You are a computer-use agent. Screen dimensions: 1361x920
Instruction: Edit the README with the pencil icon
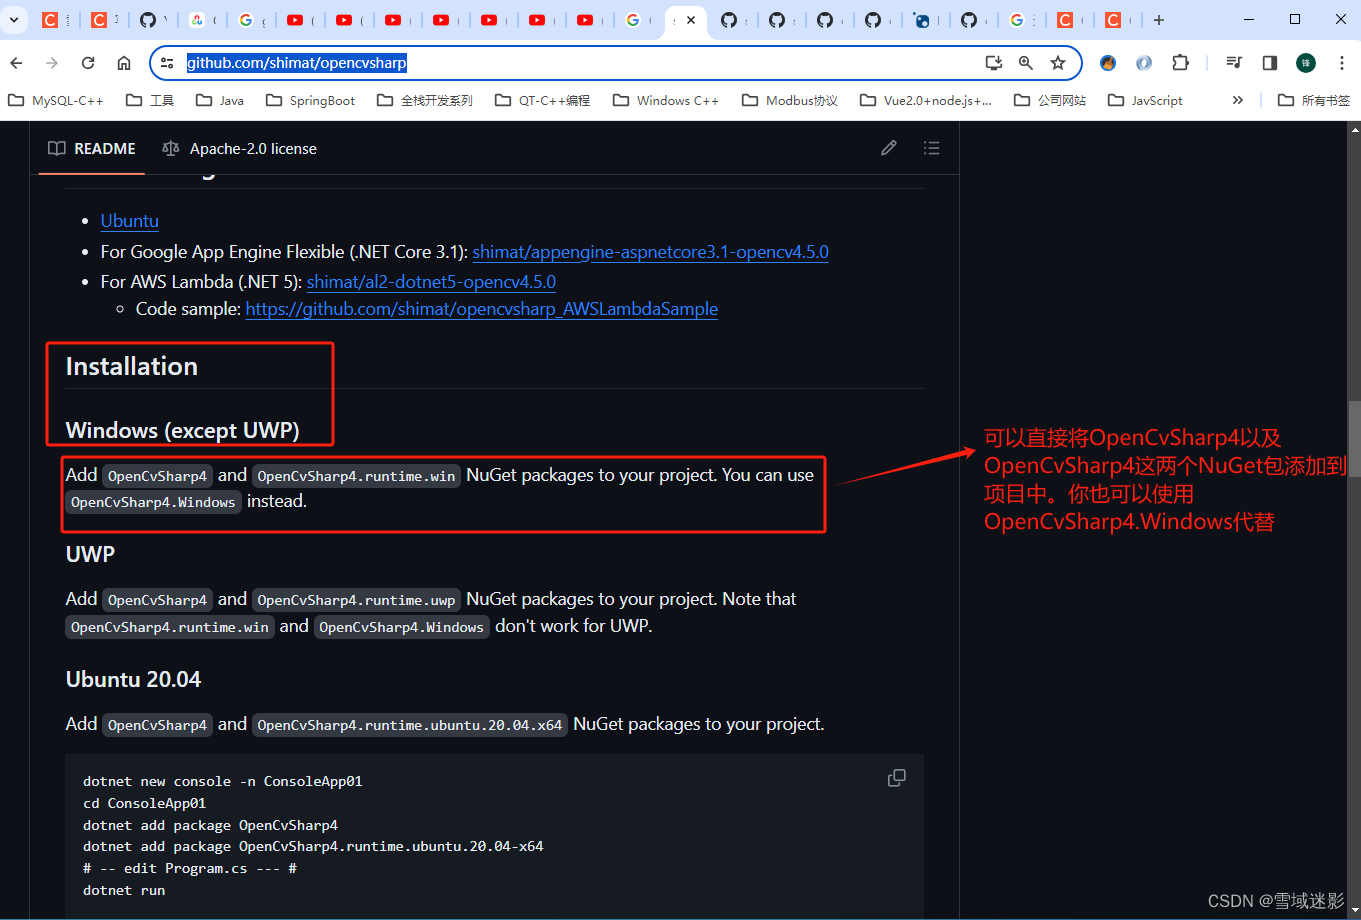[x=889, y=148]
